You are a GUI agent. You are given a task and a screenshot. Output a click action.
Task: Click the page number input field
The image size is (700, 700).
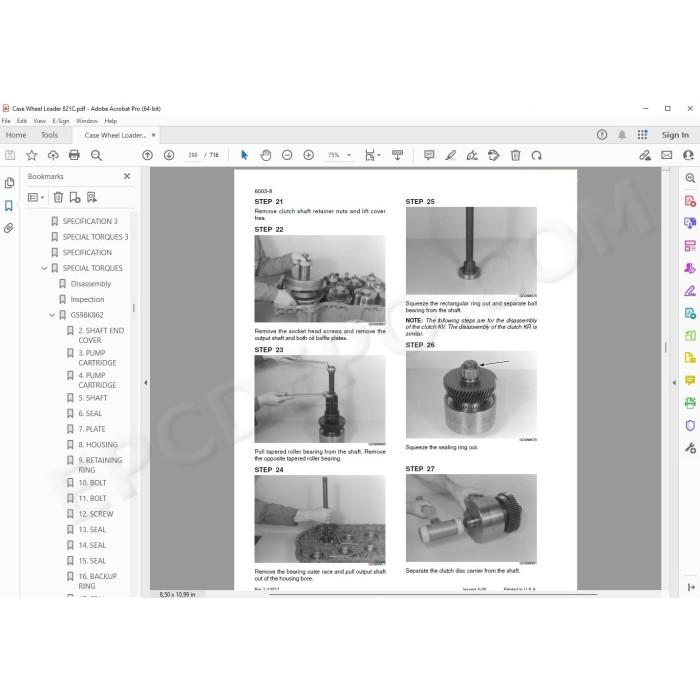pos(192,155)
